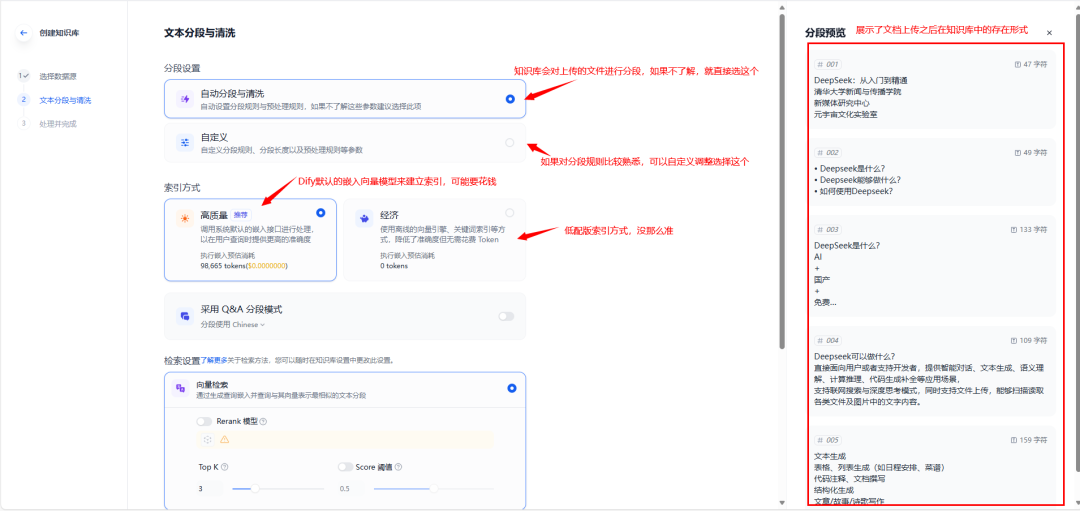Click the # 005 segment tag
The image size is (1080, 511).
(827, 439)
